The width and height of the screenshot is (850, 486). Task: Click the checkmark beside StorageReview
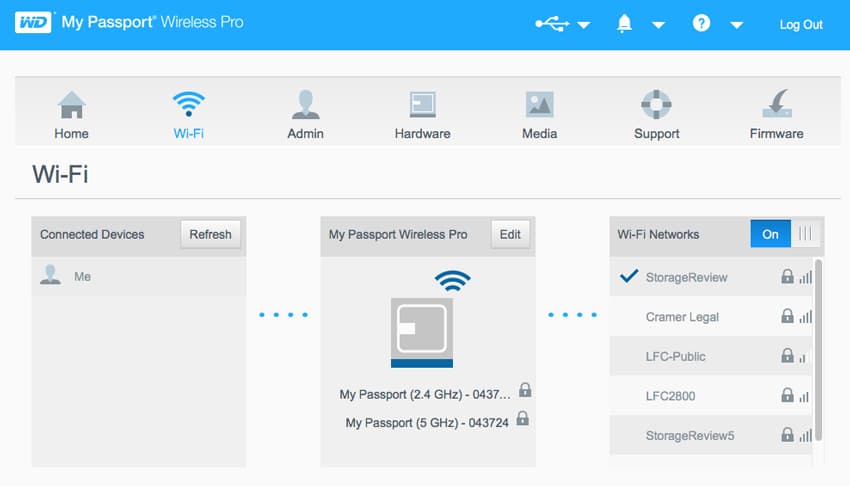[x=629, y=276]
